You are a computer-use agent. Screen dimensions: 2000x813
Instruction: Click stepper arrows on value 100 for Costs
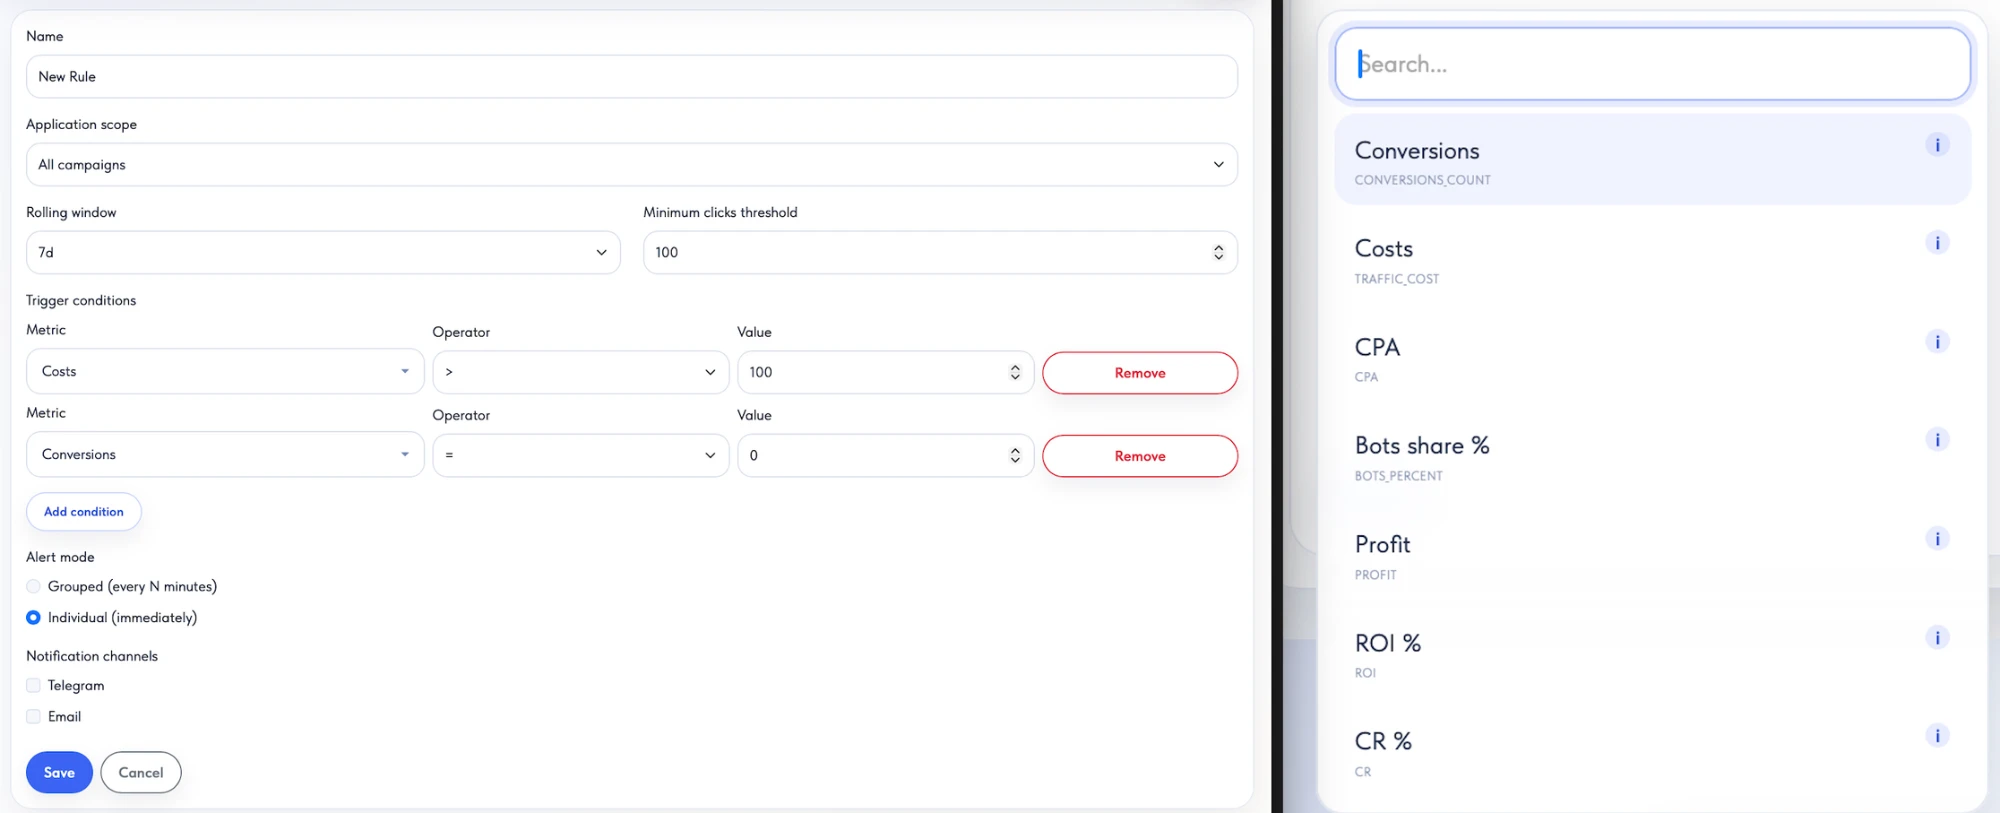point(1015,372)
